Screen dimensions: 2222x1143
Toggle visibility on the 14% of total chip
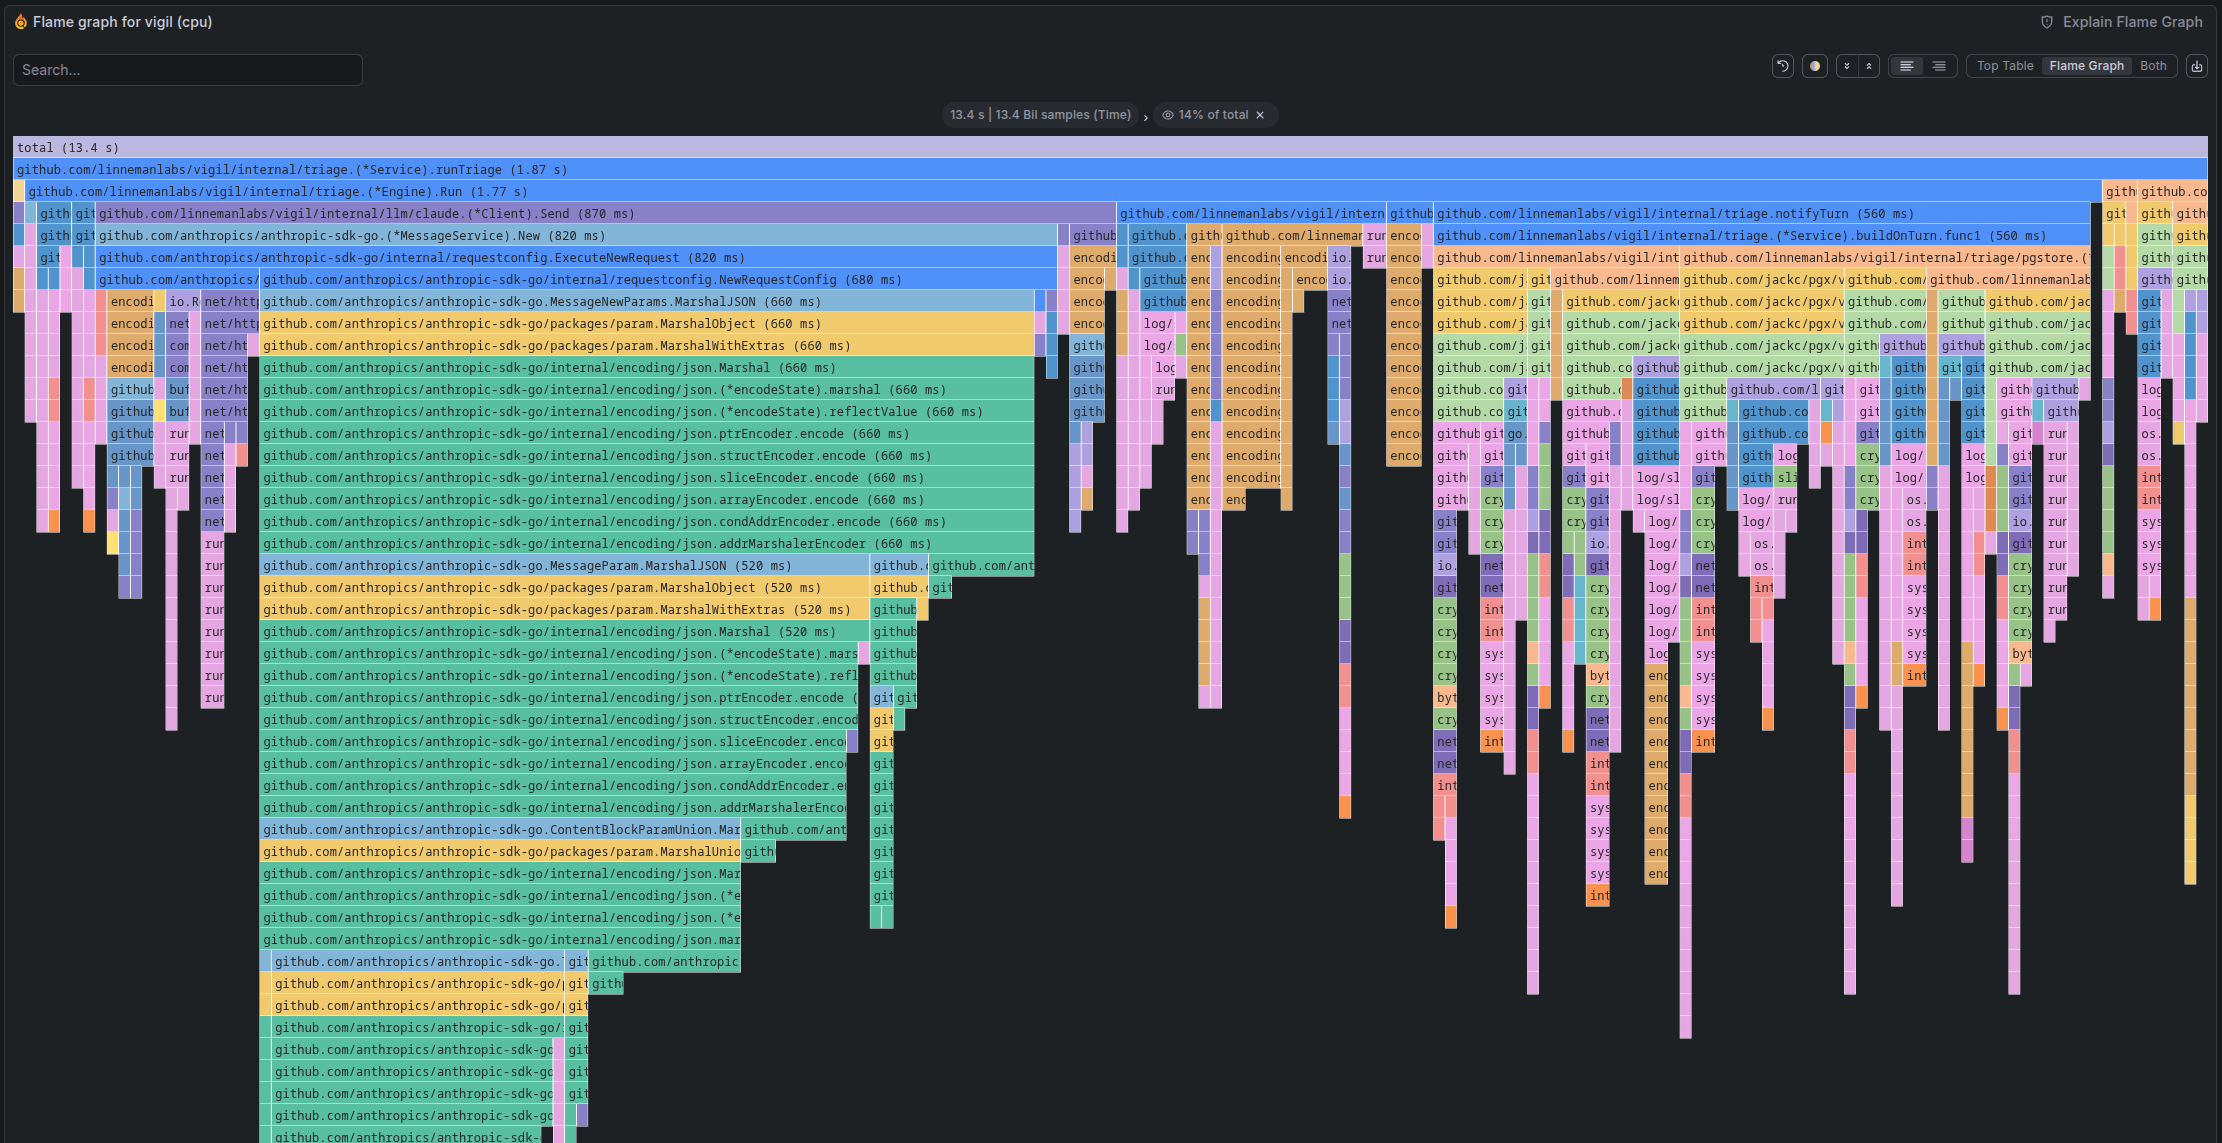[1168, 114]
